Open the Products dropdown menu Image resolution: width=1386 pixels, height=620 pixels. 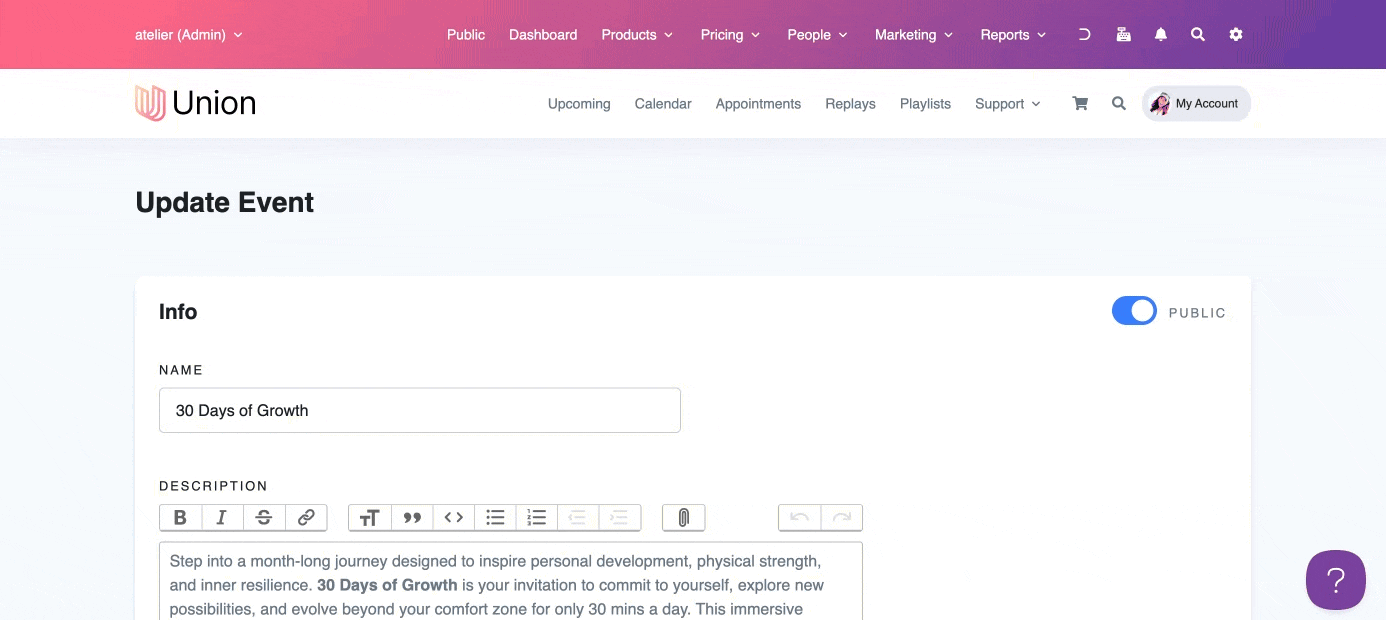[637, 34]
